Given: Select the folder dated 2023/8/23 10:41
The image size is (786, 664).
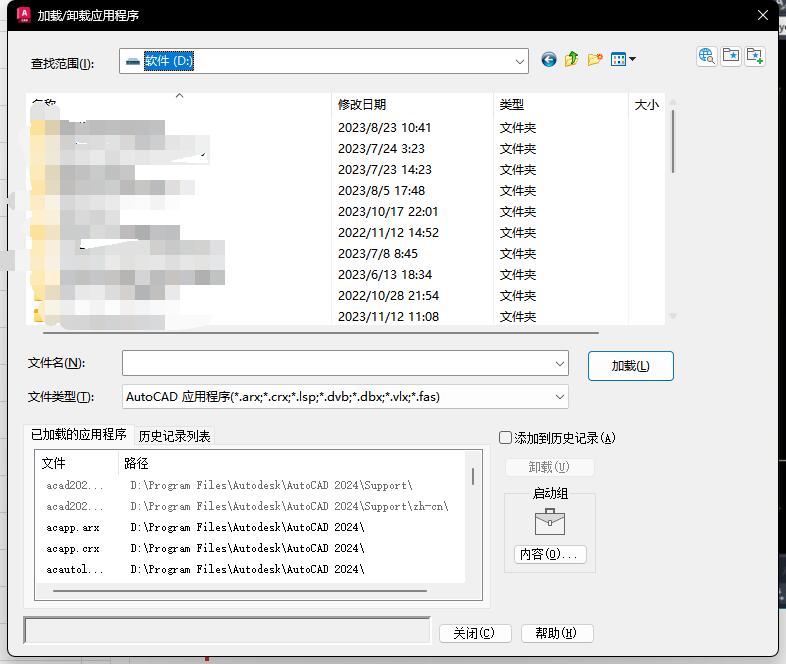Looking at the screenshot, I should pyautogui.click(x=345, y=128).
